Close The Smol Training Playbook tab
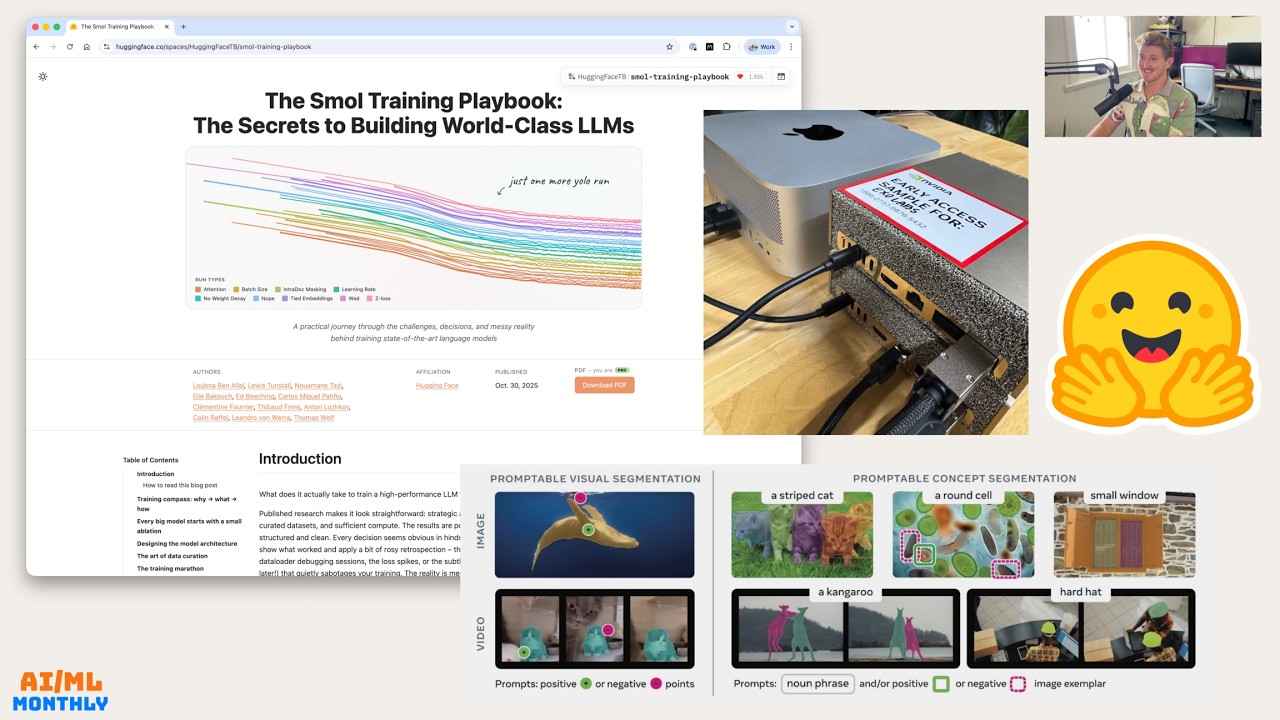 point(165,26)
